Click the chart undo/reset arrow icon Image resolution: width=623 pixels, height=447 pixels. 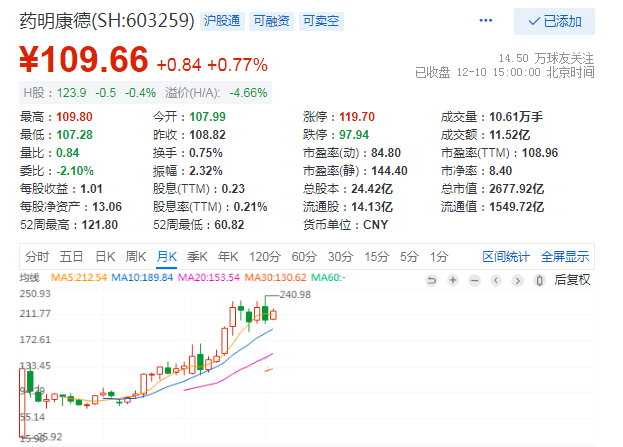[431, 279]
